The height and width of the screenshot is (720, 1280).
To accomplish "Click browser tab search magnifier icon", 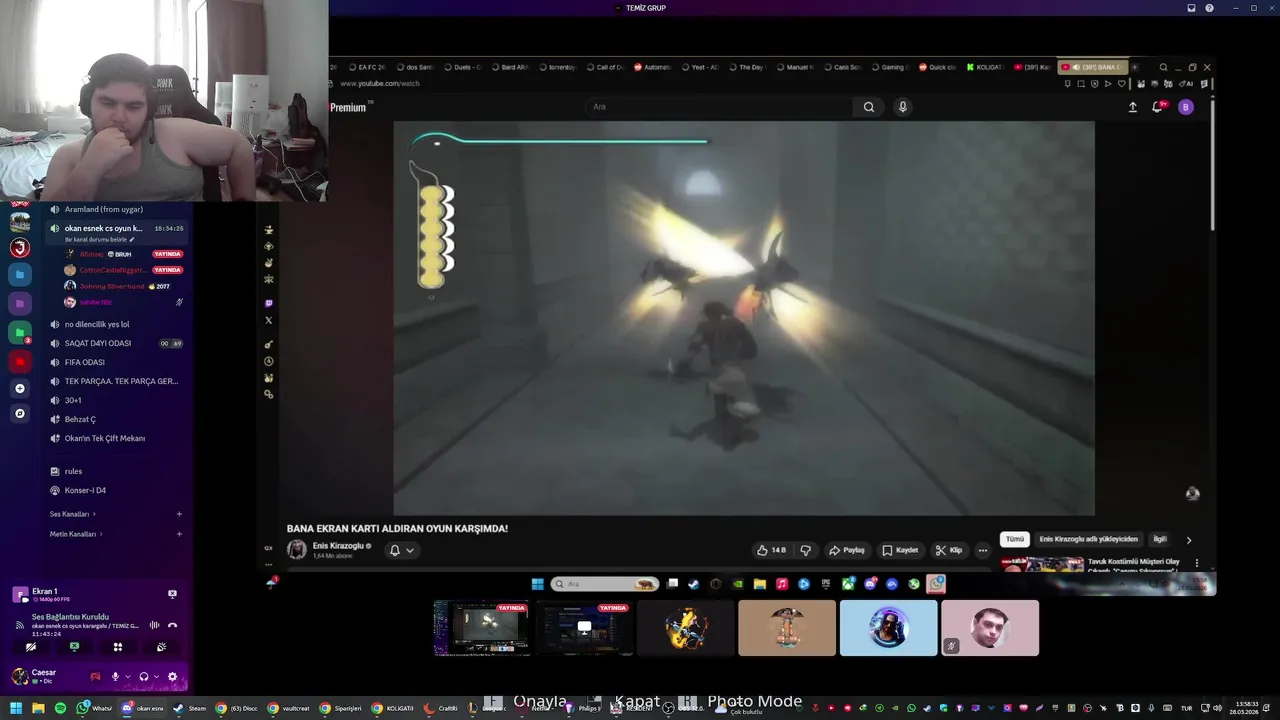I will pyautogui.click(x=1163, y=67).
